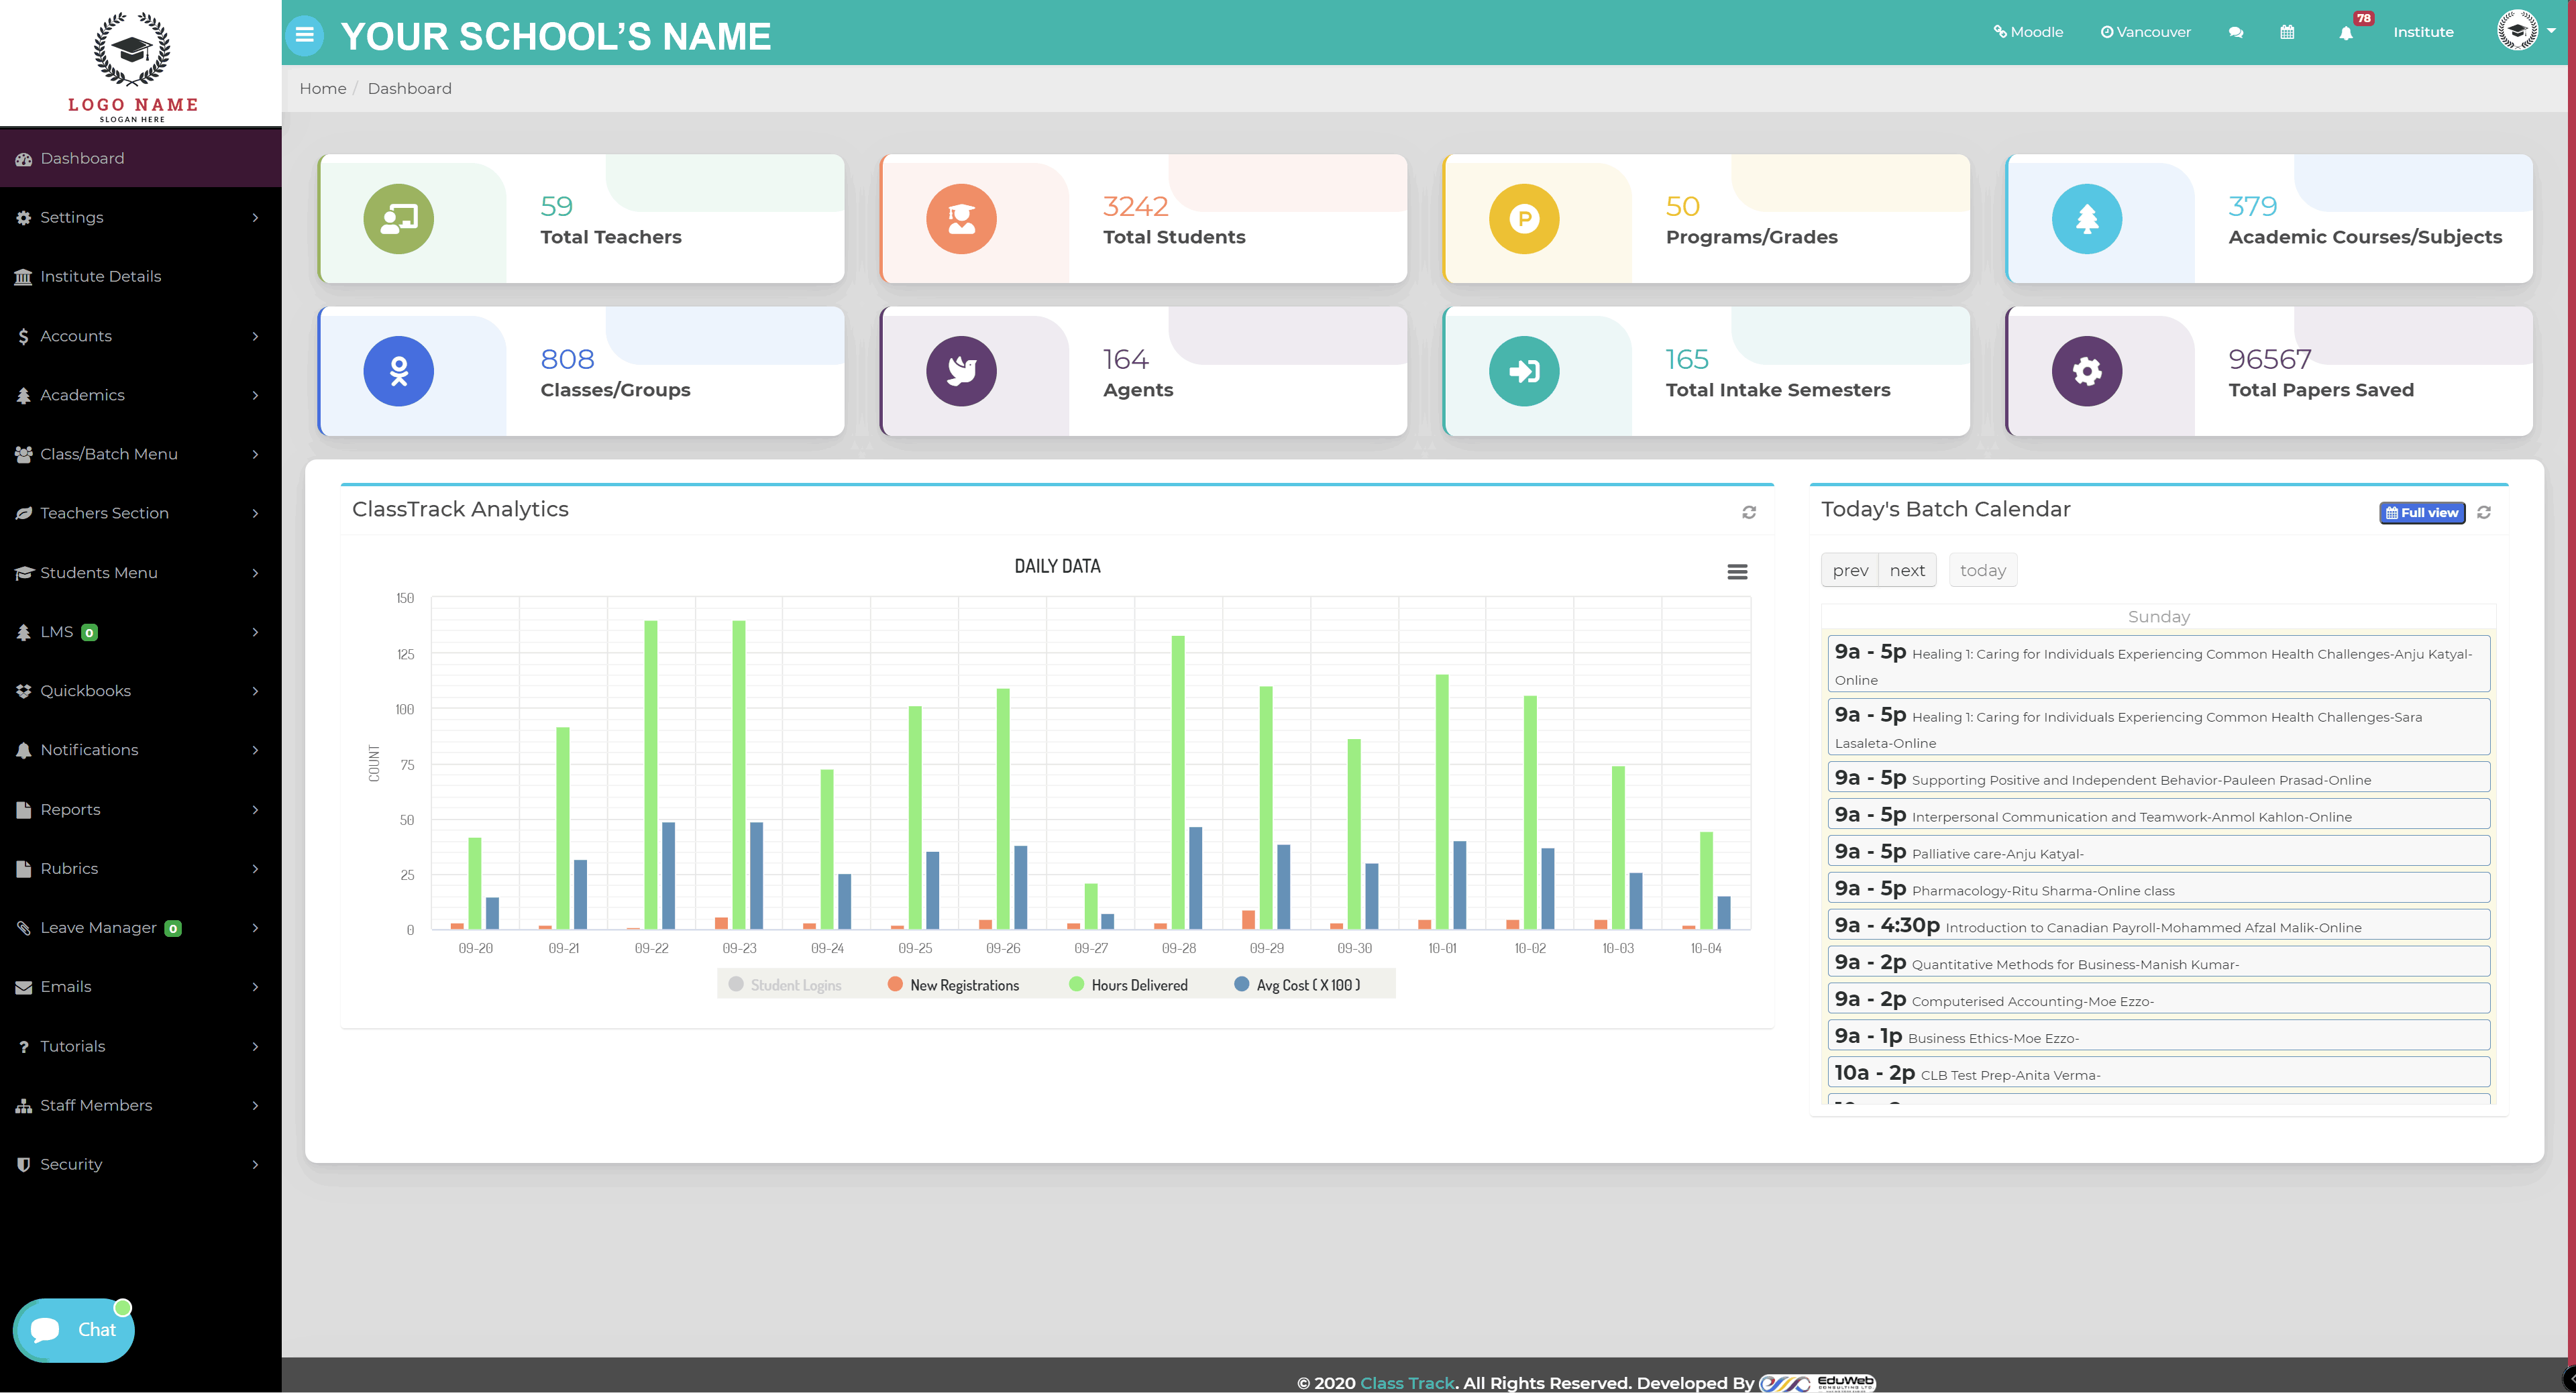Click the today calendar button
The width and height of the screenshot is (2576, 1393).
pos(1983,570)
